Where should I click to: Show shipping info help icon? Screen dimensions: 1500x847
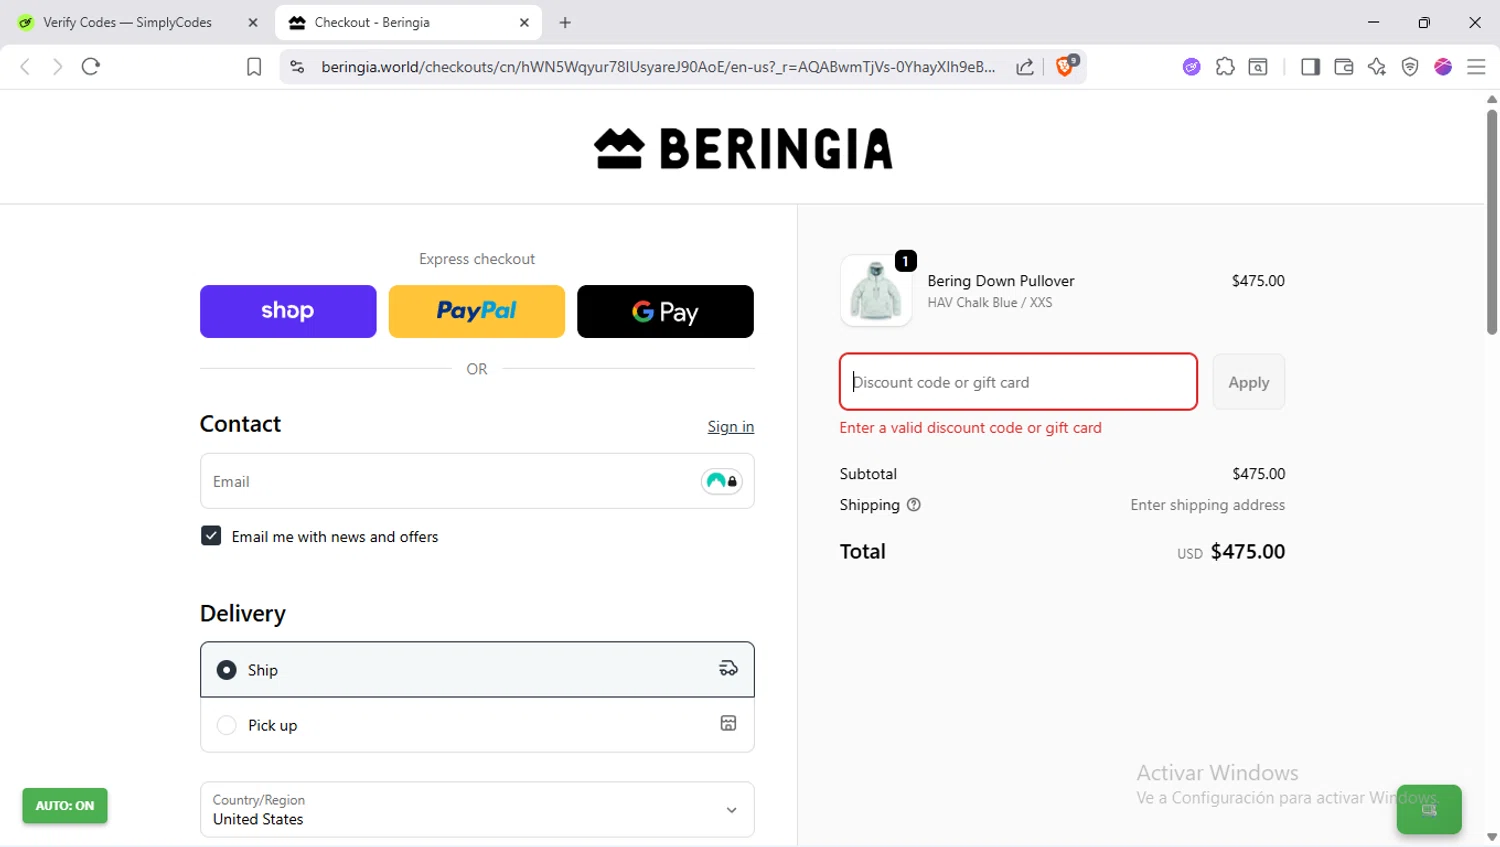tap(913, 505)
